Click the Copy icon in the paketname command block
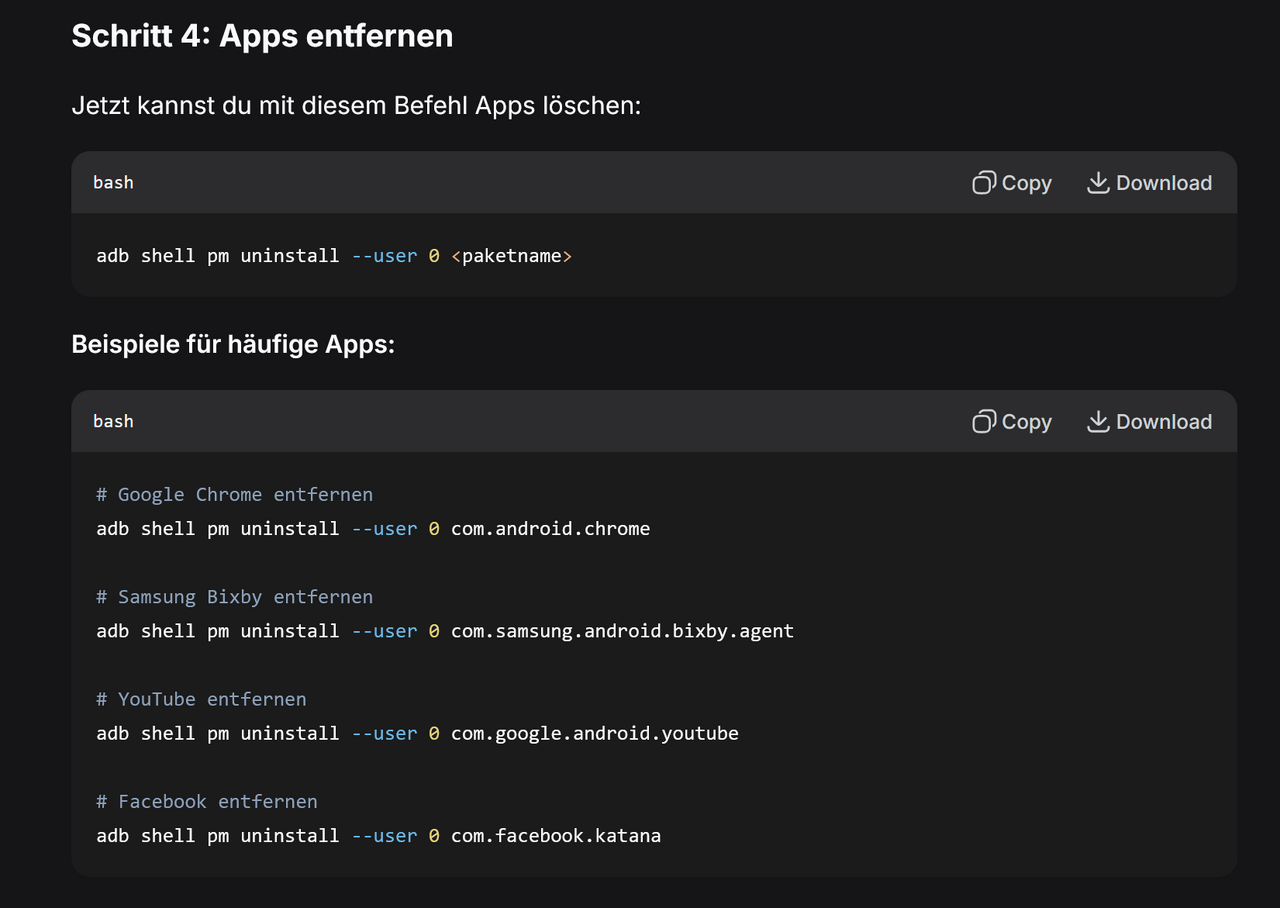Viewport: 1280px width, 908px height. point(984,183)
